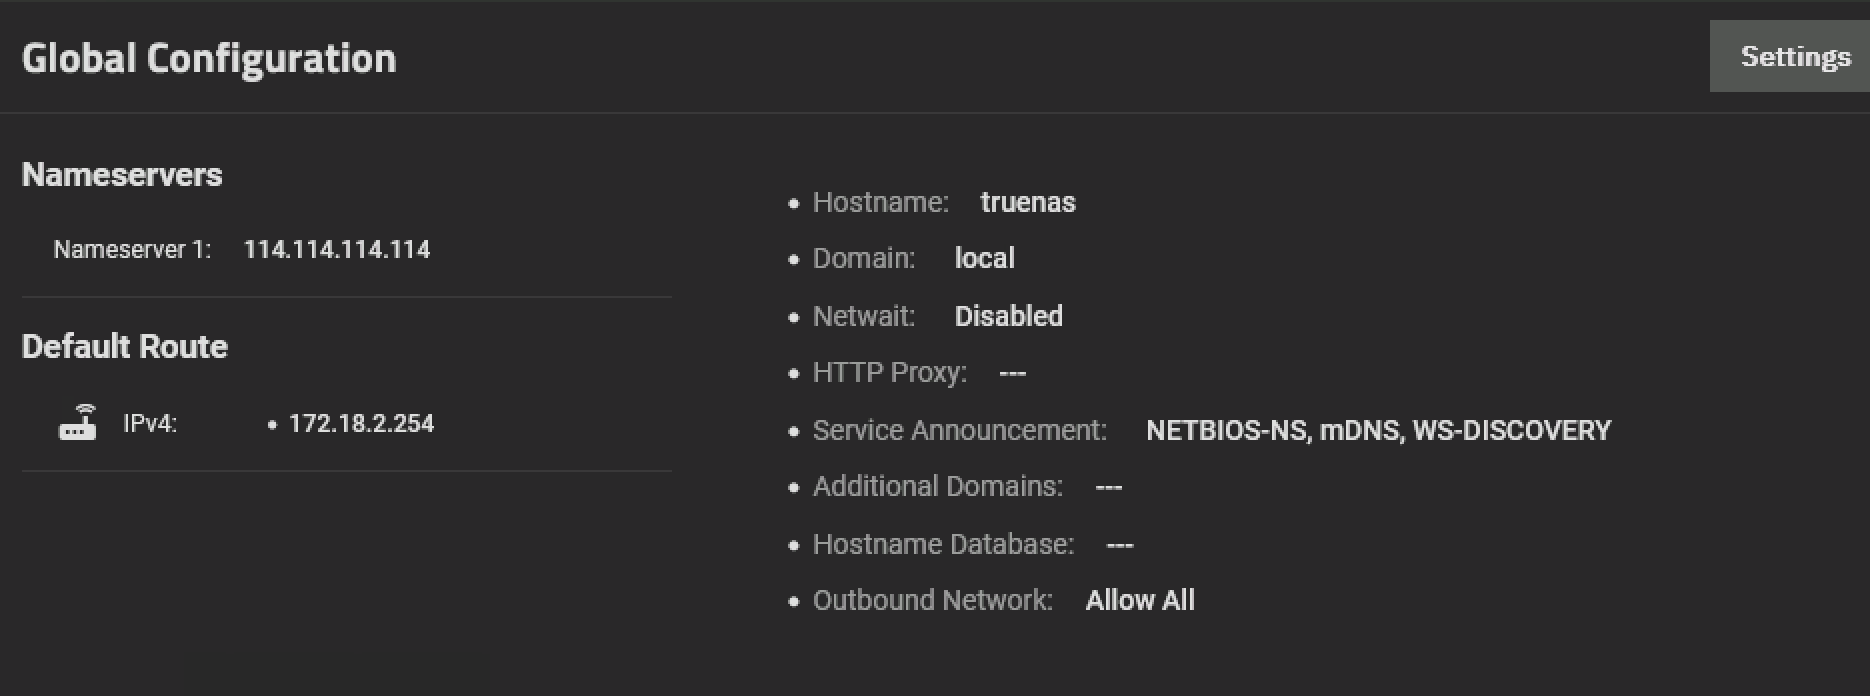The width and height of the screenshot is (1870, 696).
Task: Click the Service Announcement protocols list
Action: tap(1378, 430)
